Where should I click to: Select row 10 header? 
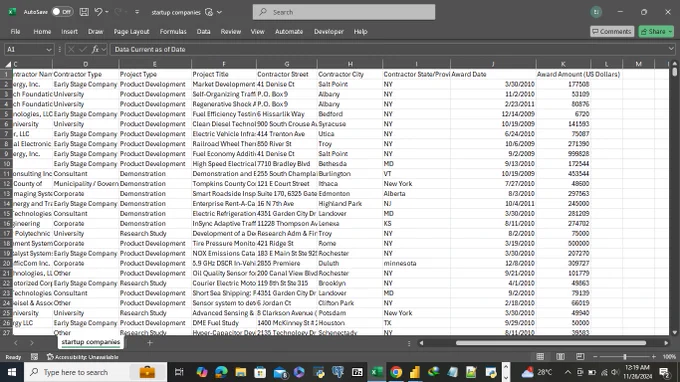7,164
